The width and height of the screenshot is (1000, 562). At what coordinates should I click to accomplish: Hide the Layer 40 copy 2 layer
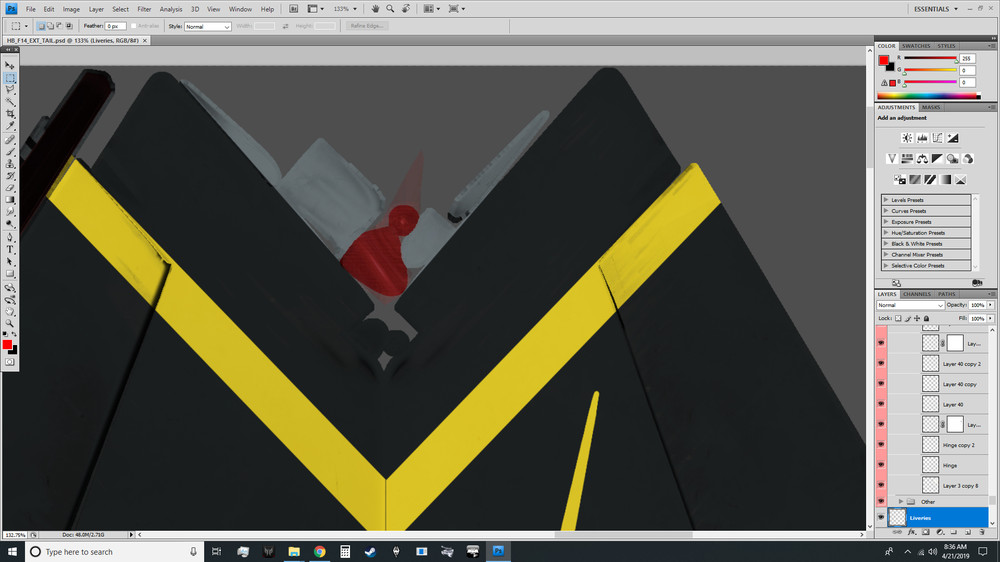[881, 364]
